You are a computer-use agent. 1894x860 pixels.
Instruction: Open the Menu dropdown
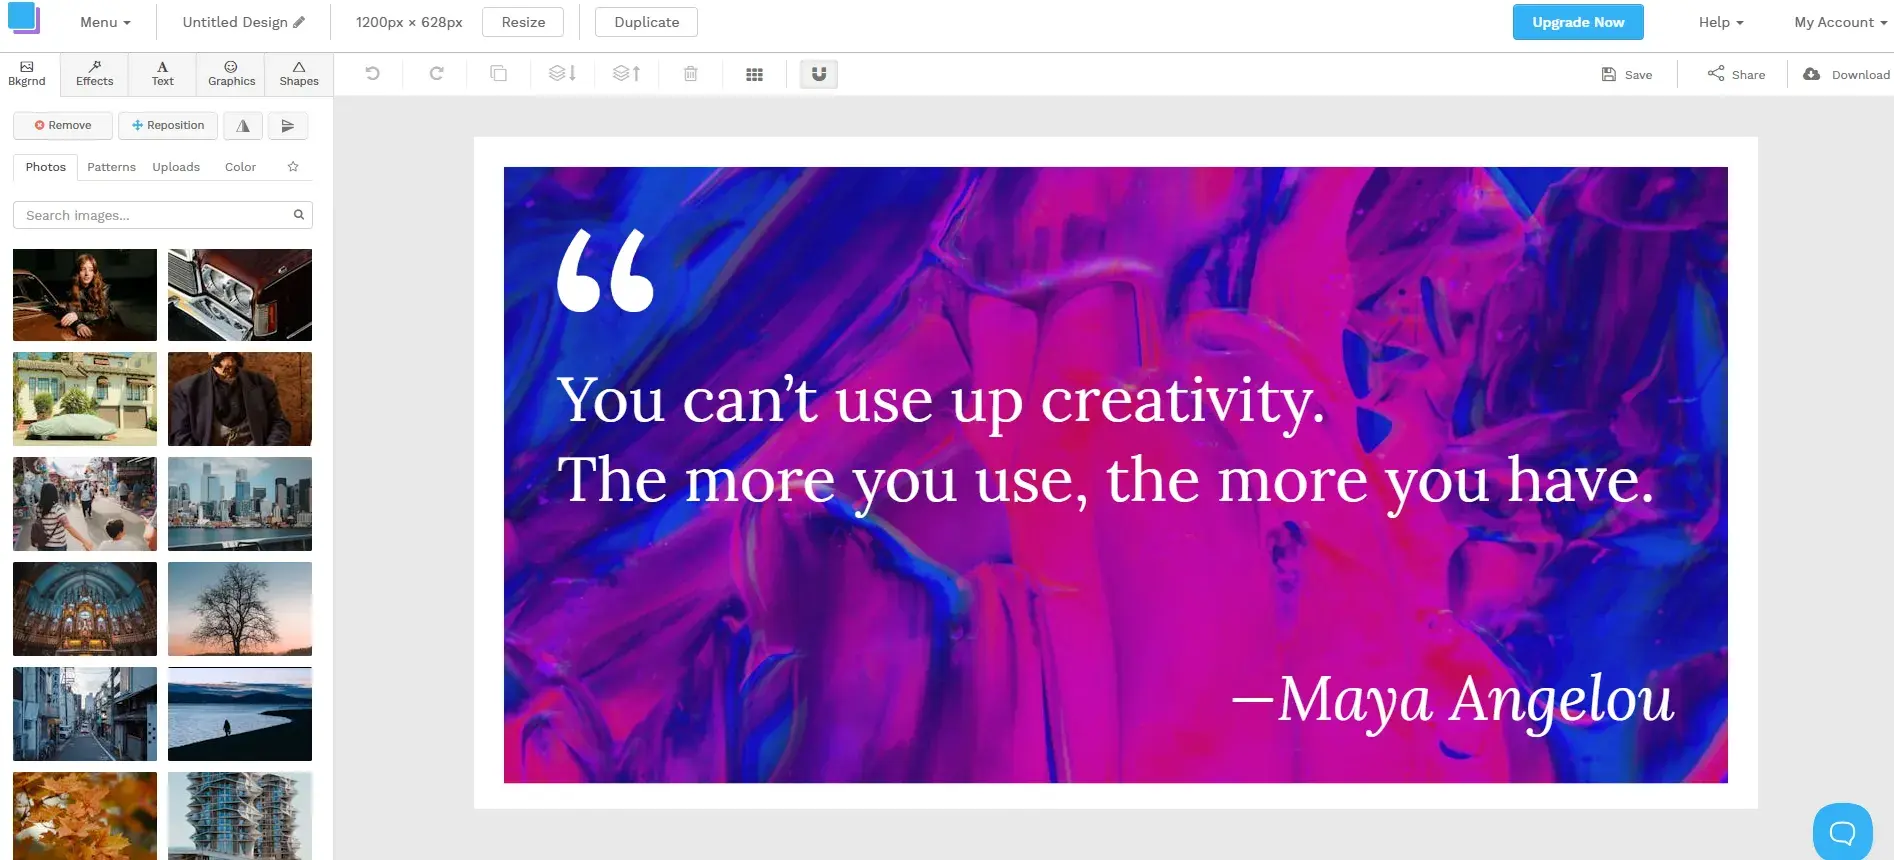click(x=105, y=22)
